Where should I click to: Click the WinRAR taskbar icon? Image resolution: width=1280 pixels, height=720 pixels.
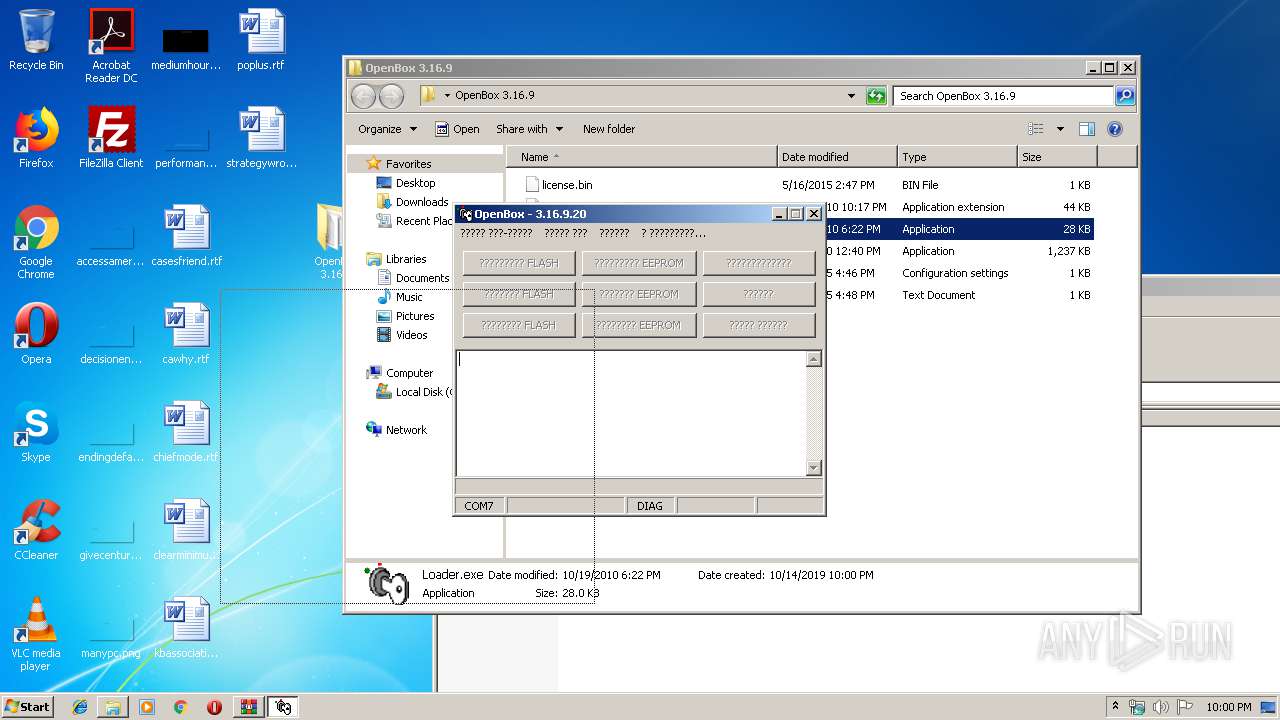coord(248,707)
